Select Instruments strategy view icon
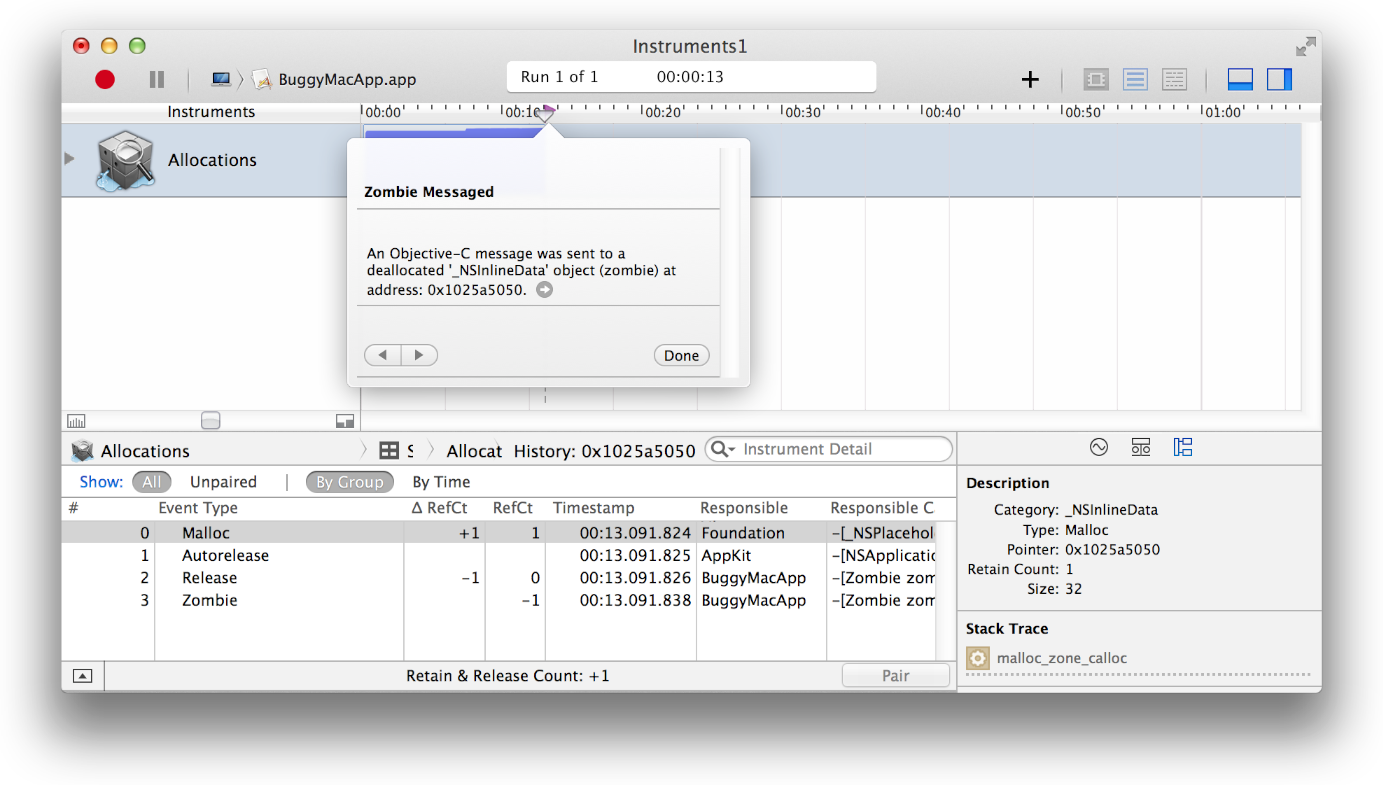1383x785 pixels. (1135, 79)
